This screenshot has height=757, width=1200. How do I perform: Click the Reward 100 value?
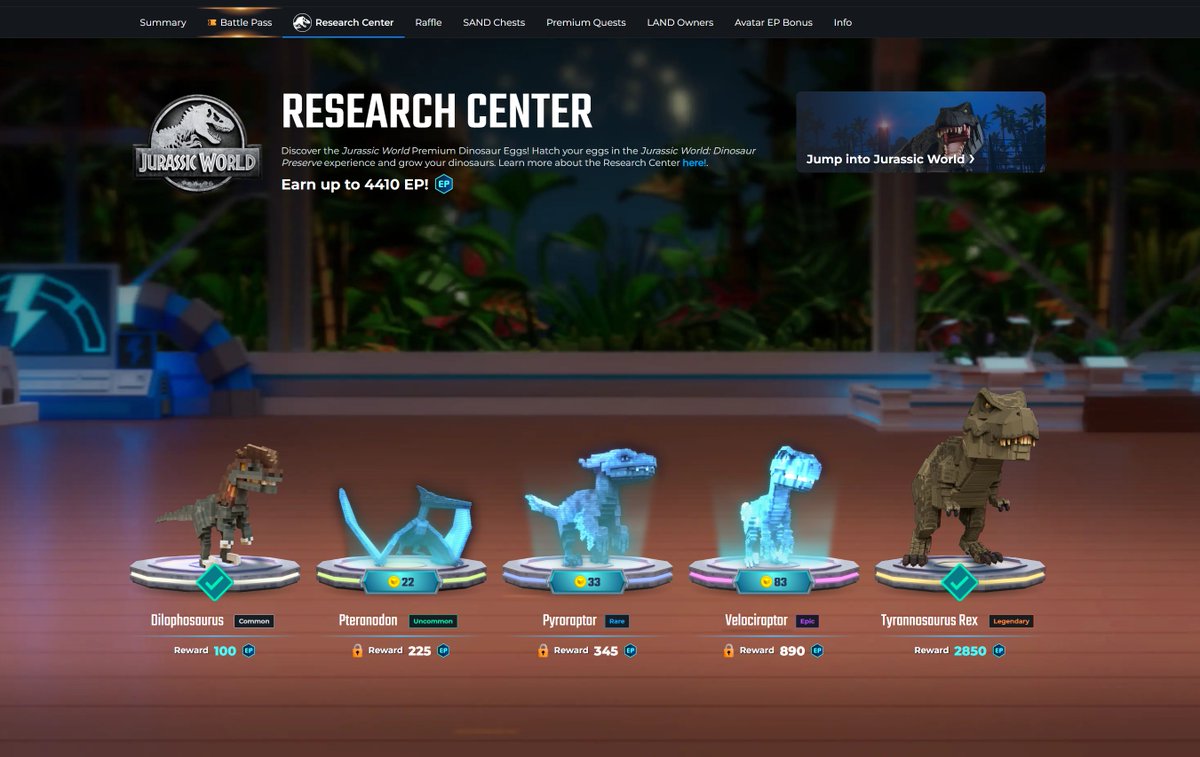(x=225, y=651)
